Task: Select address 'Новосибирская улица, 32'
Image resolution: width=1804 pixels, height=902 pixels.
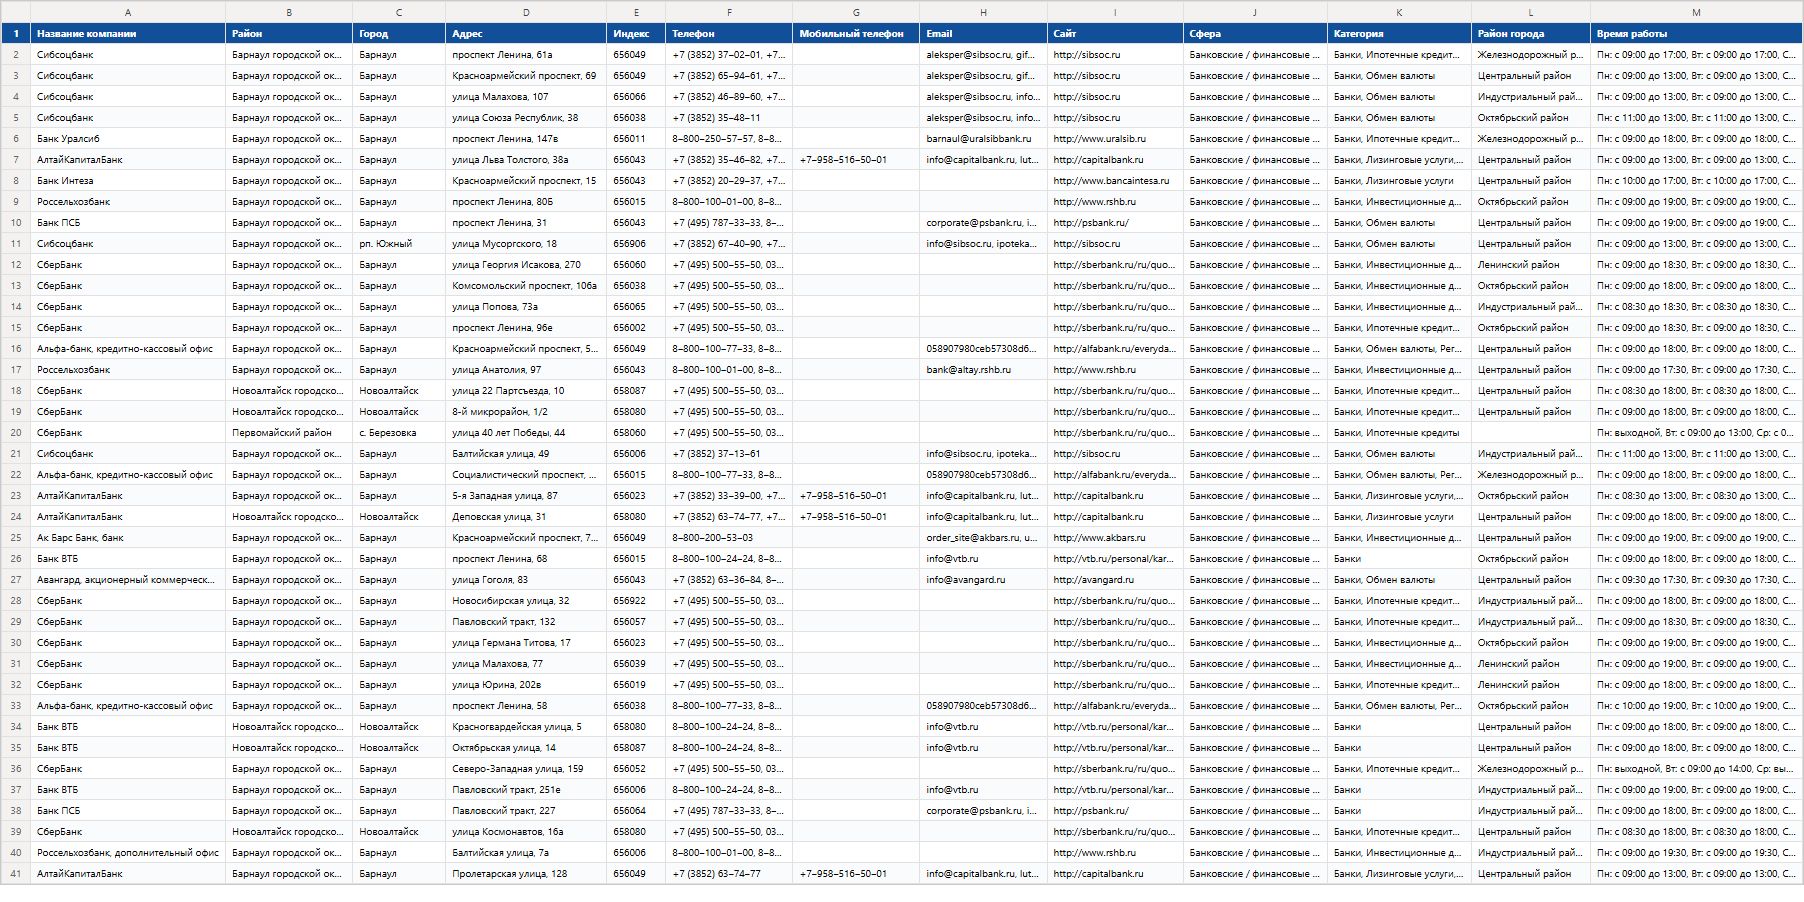Action: click(x=526, y=600)
